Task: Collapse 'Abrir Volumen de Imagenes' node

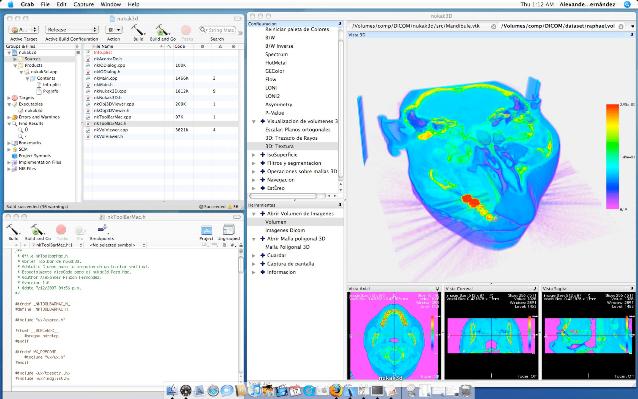Action: tap(253, 214)
